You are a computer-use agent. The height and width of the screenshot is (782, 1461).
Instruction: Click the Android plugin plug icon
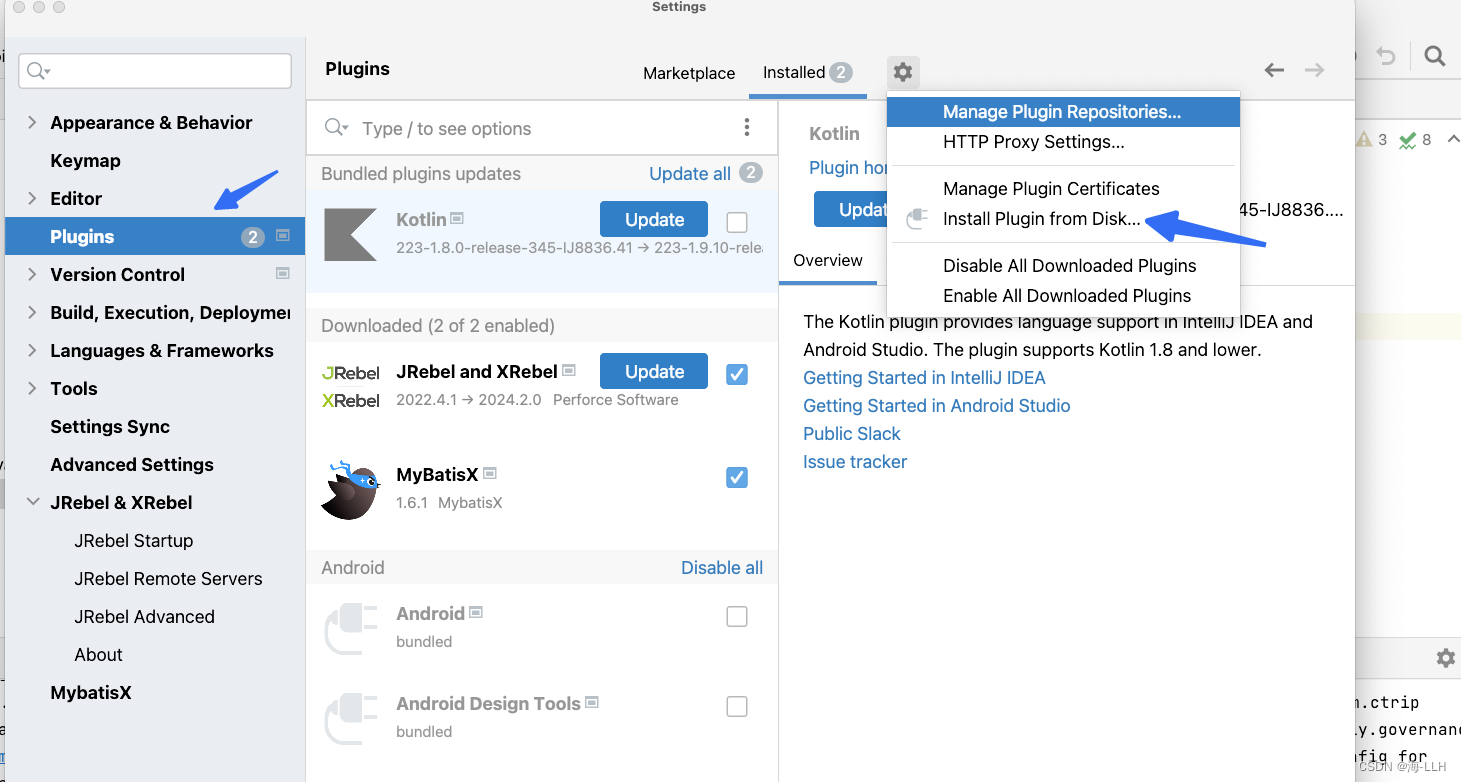pyautogui.click(x=350, y=628)
